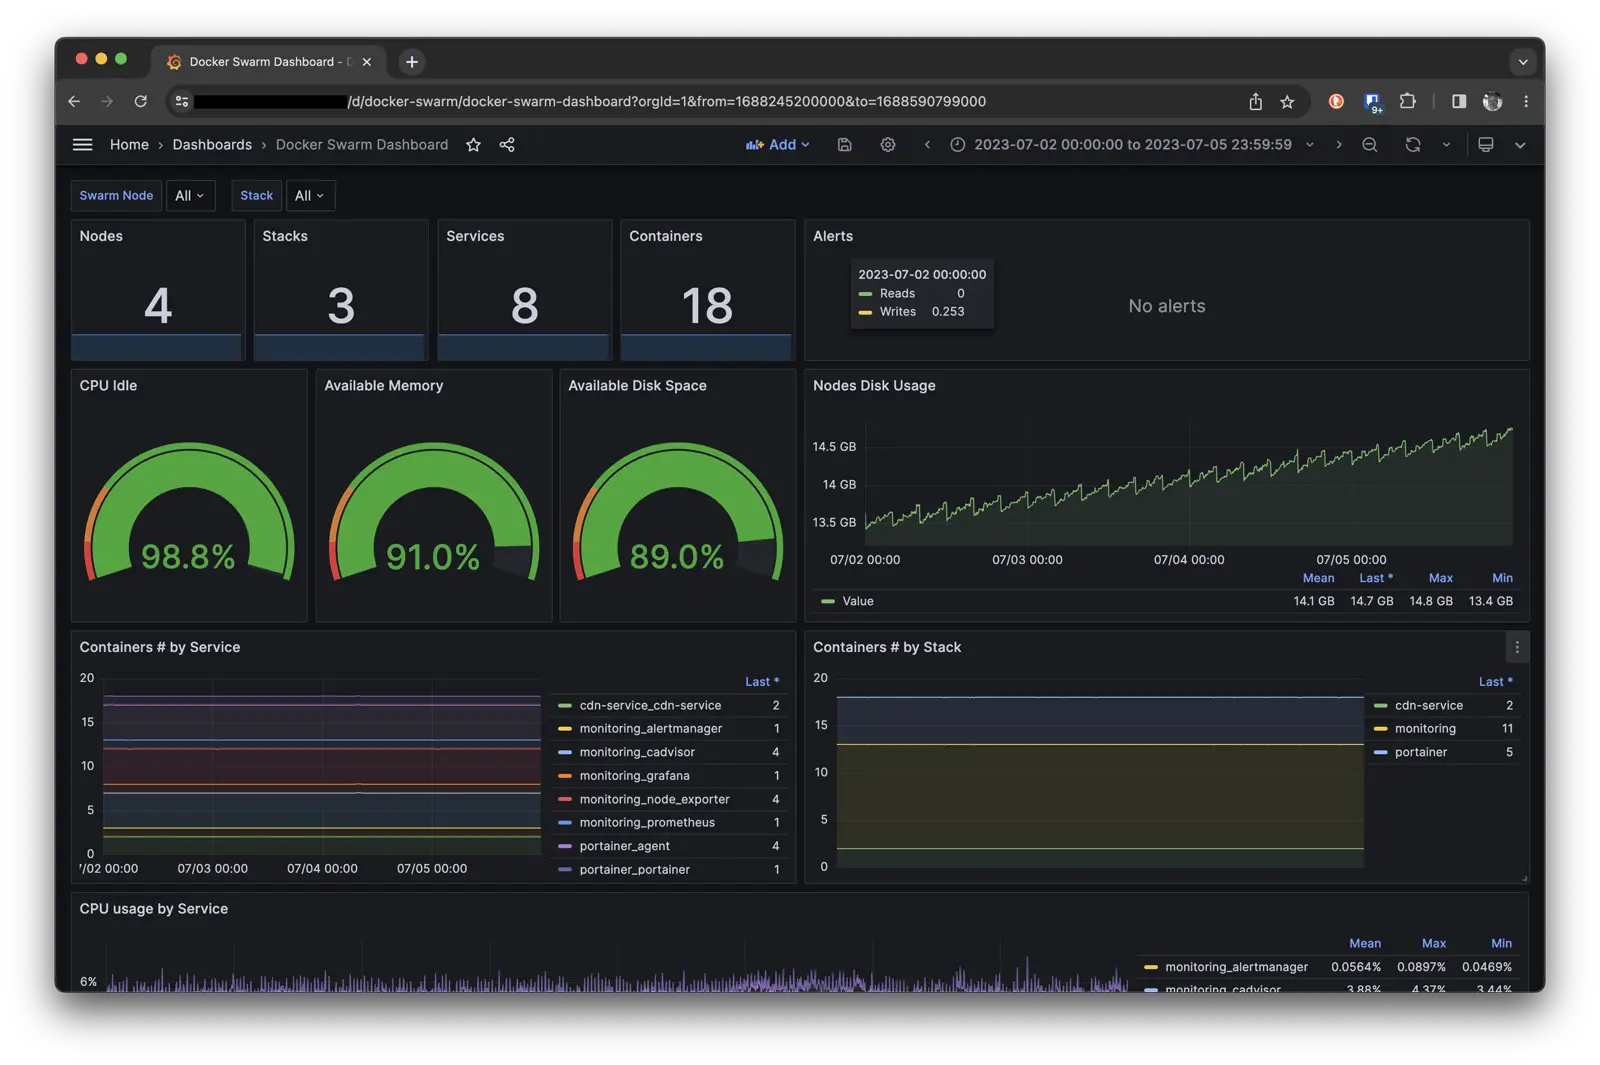Open the Swarm Node All dropdown
1600x1065 pixels.
[x=190, y=195]
